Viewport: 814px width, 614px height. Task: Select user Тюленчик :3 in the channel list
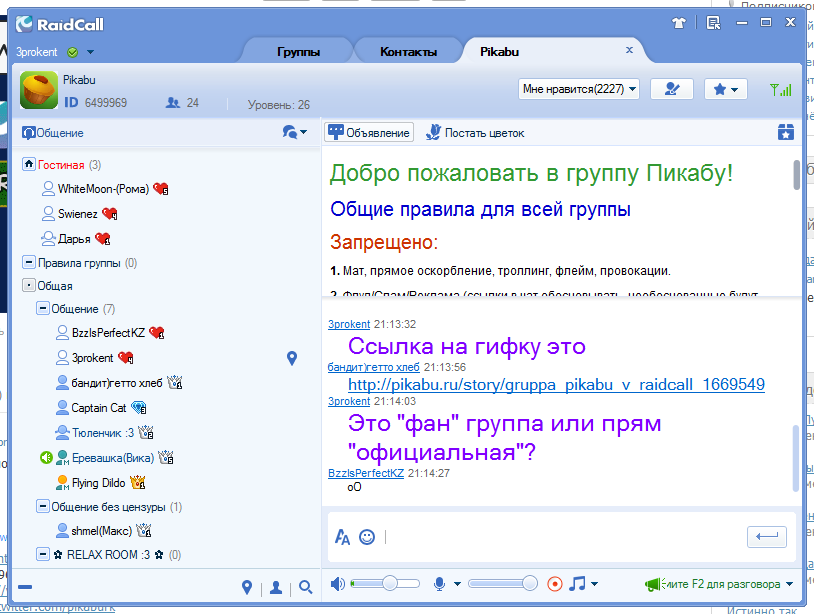click(103, 432)
